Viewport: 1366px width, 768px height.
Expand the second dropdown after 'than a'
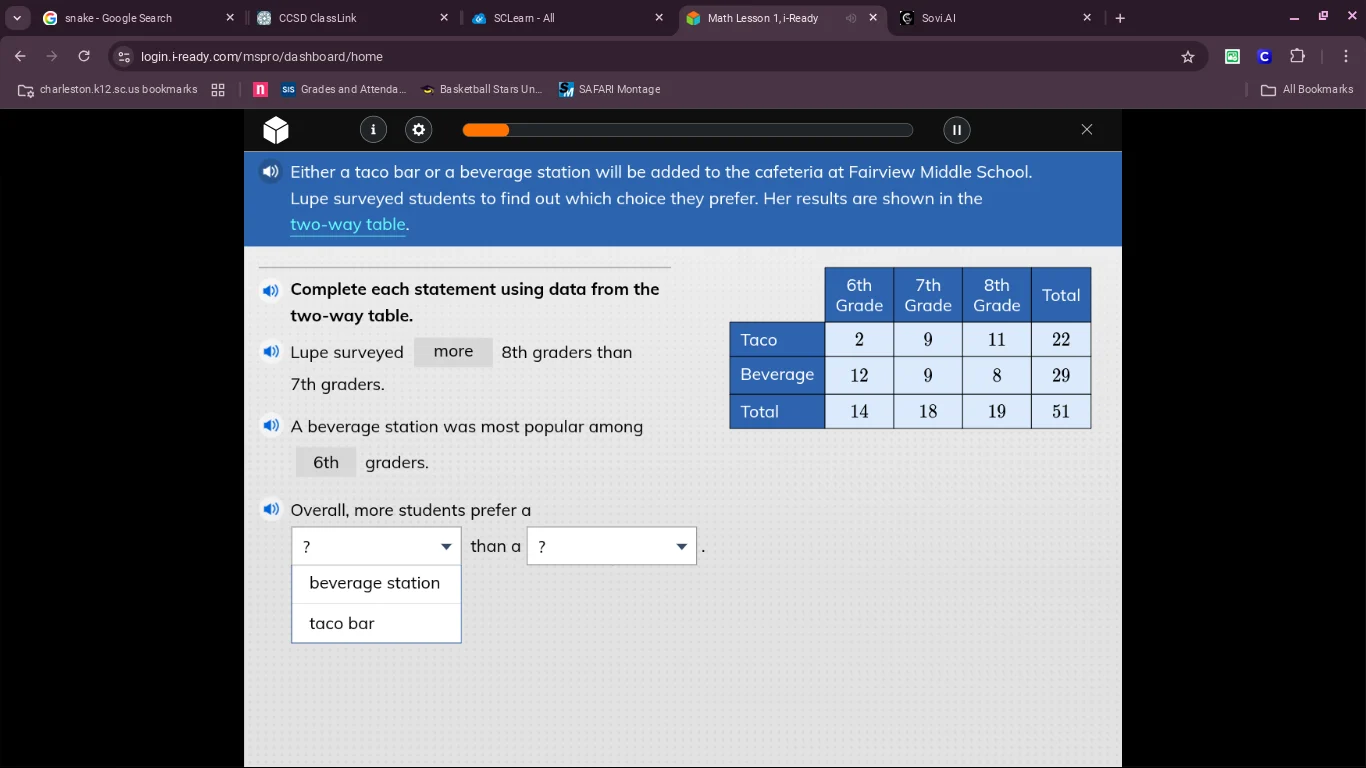coord(611,547)
